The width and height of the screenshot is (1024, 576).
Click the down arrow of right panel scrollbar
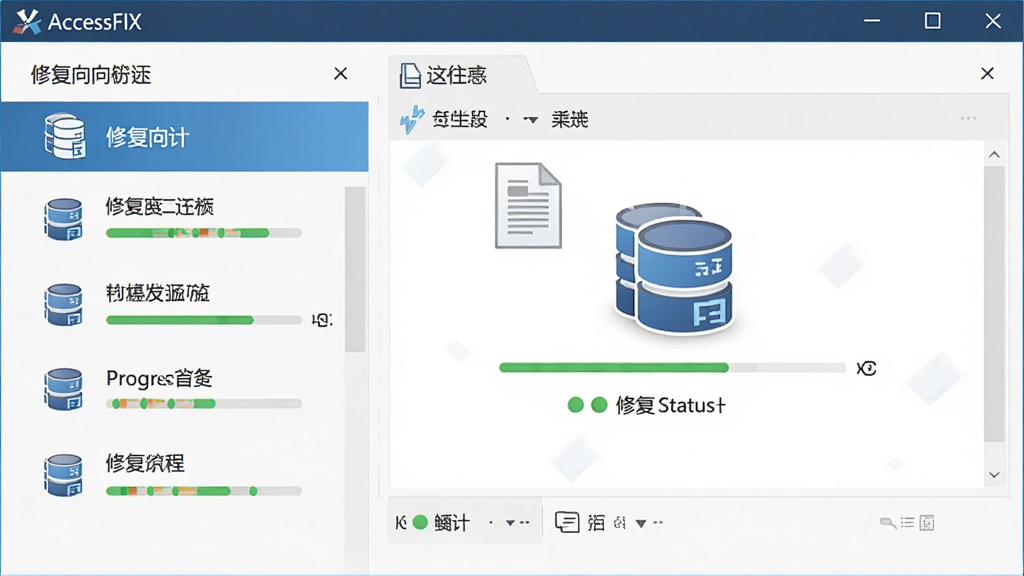click(x=994, y=475)
